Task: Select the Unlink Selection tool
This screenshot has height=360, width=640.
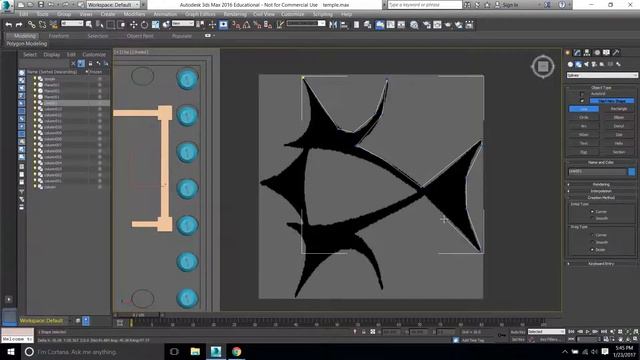Action: coord(42,25)
